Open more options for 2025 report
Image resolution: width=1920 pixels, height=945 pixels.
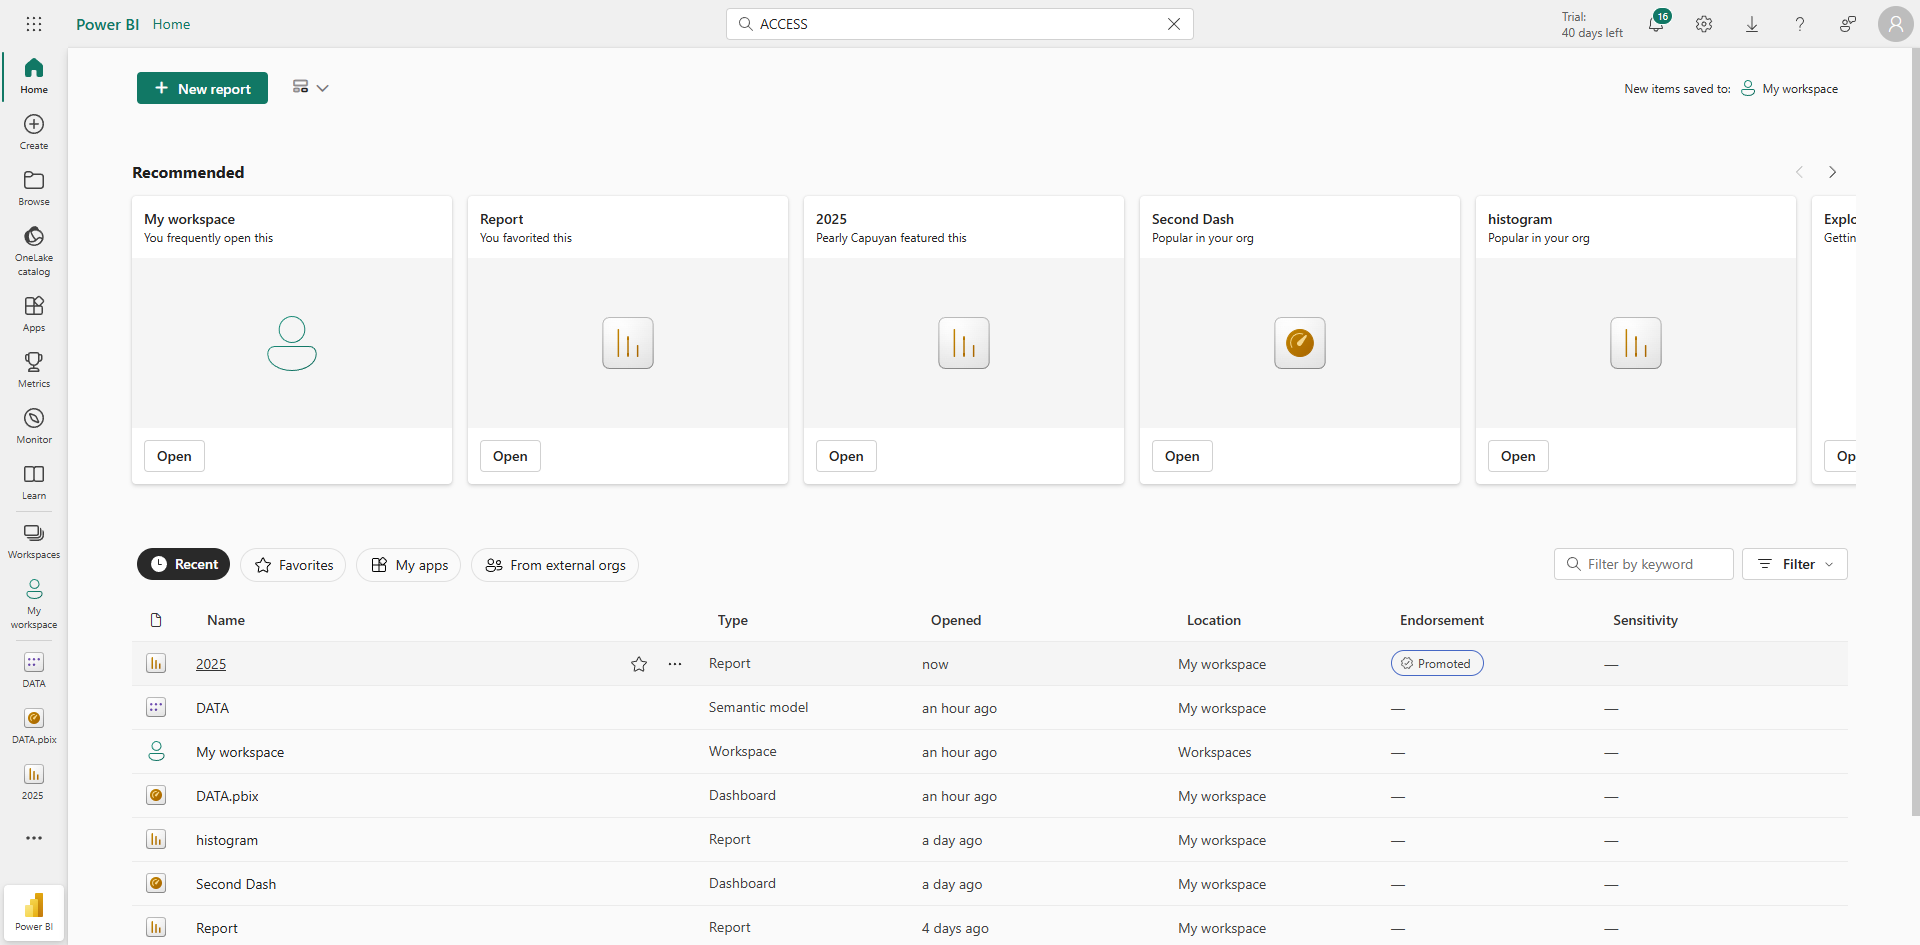point(675,664)
